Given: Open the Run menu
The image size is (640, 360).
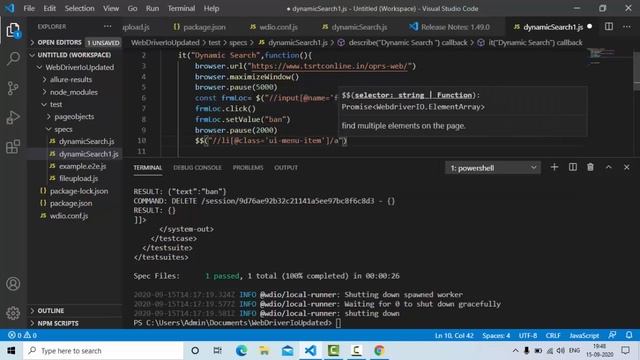Looking at the screenshot, I should click(152, 8).
